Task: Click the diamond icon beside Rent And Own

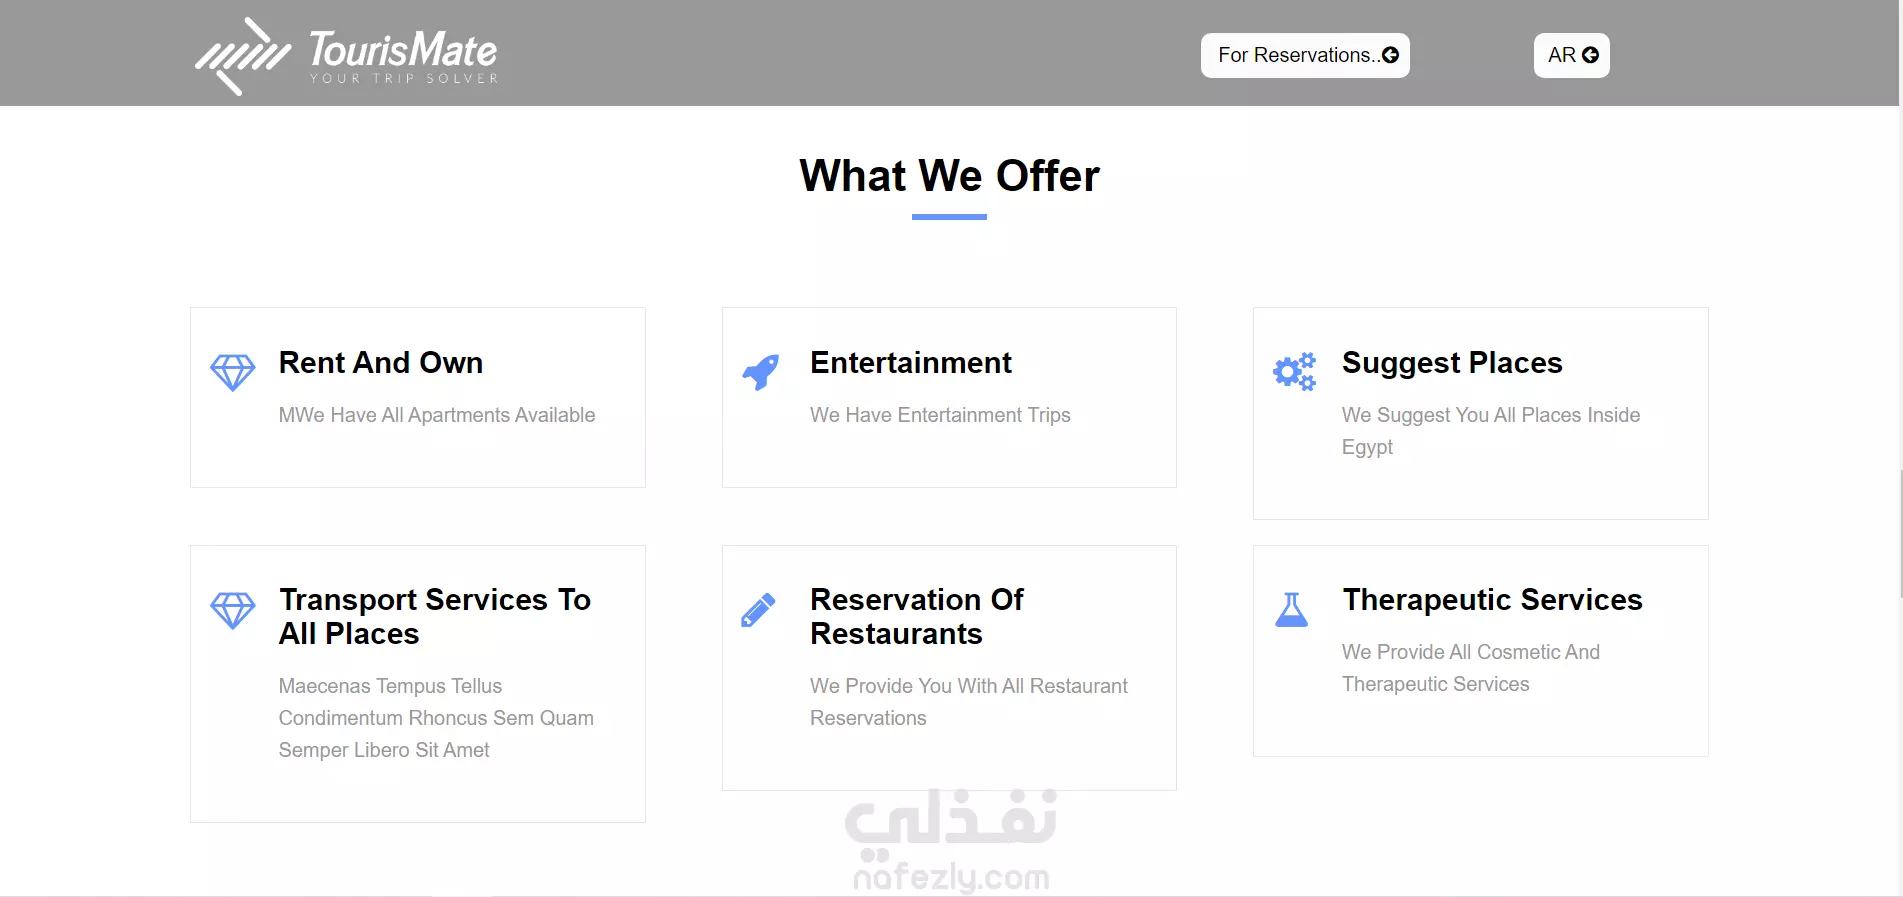Action: [x=233, y=373]
